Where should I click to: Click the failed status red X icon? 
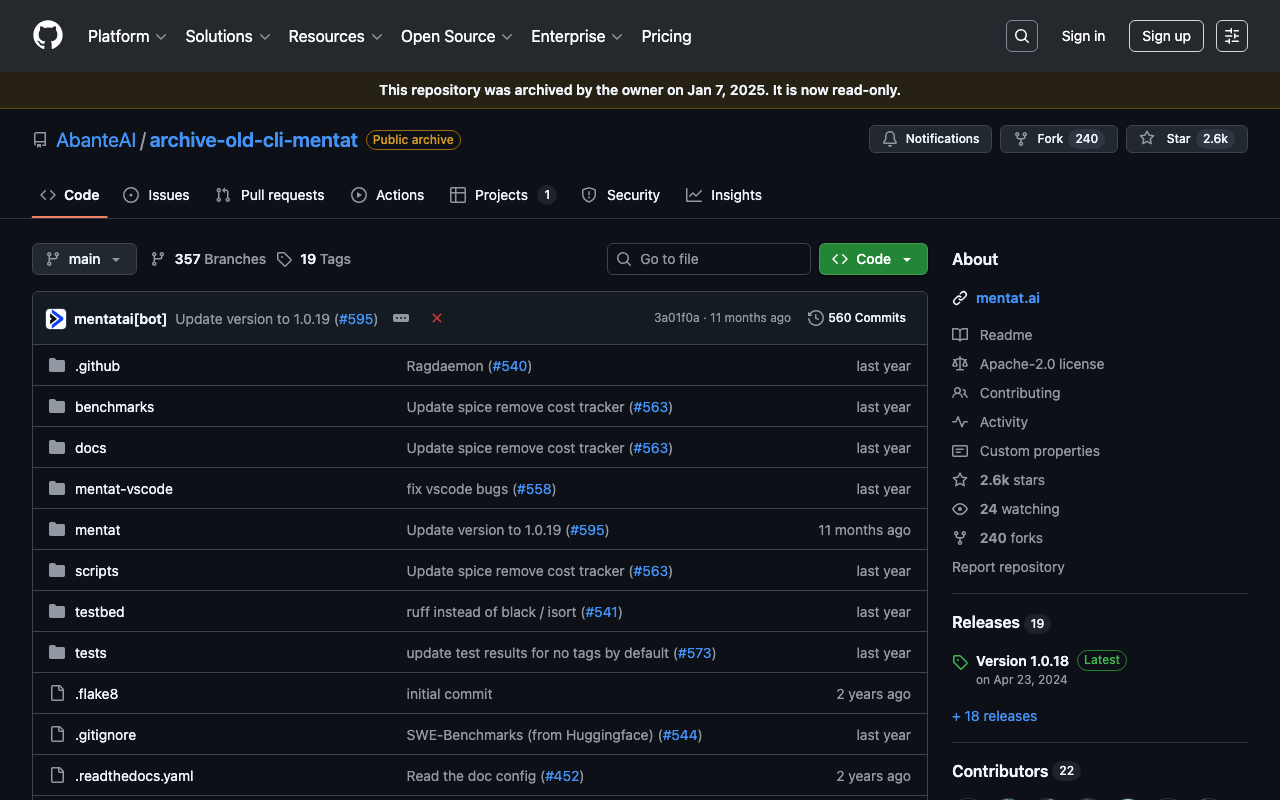point(437,318)
